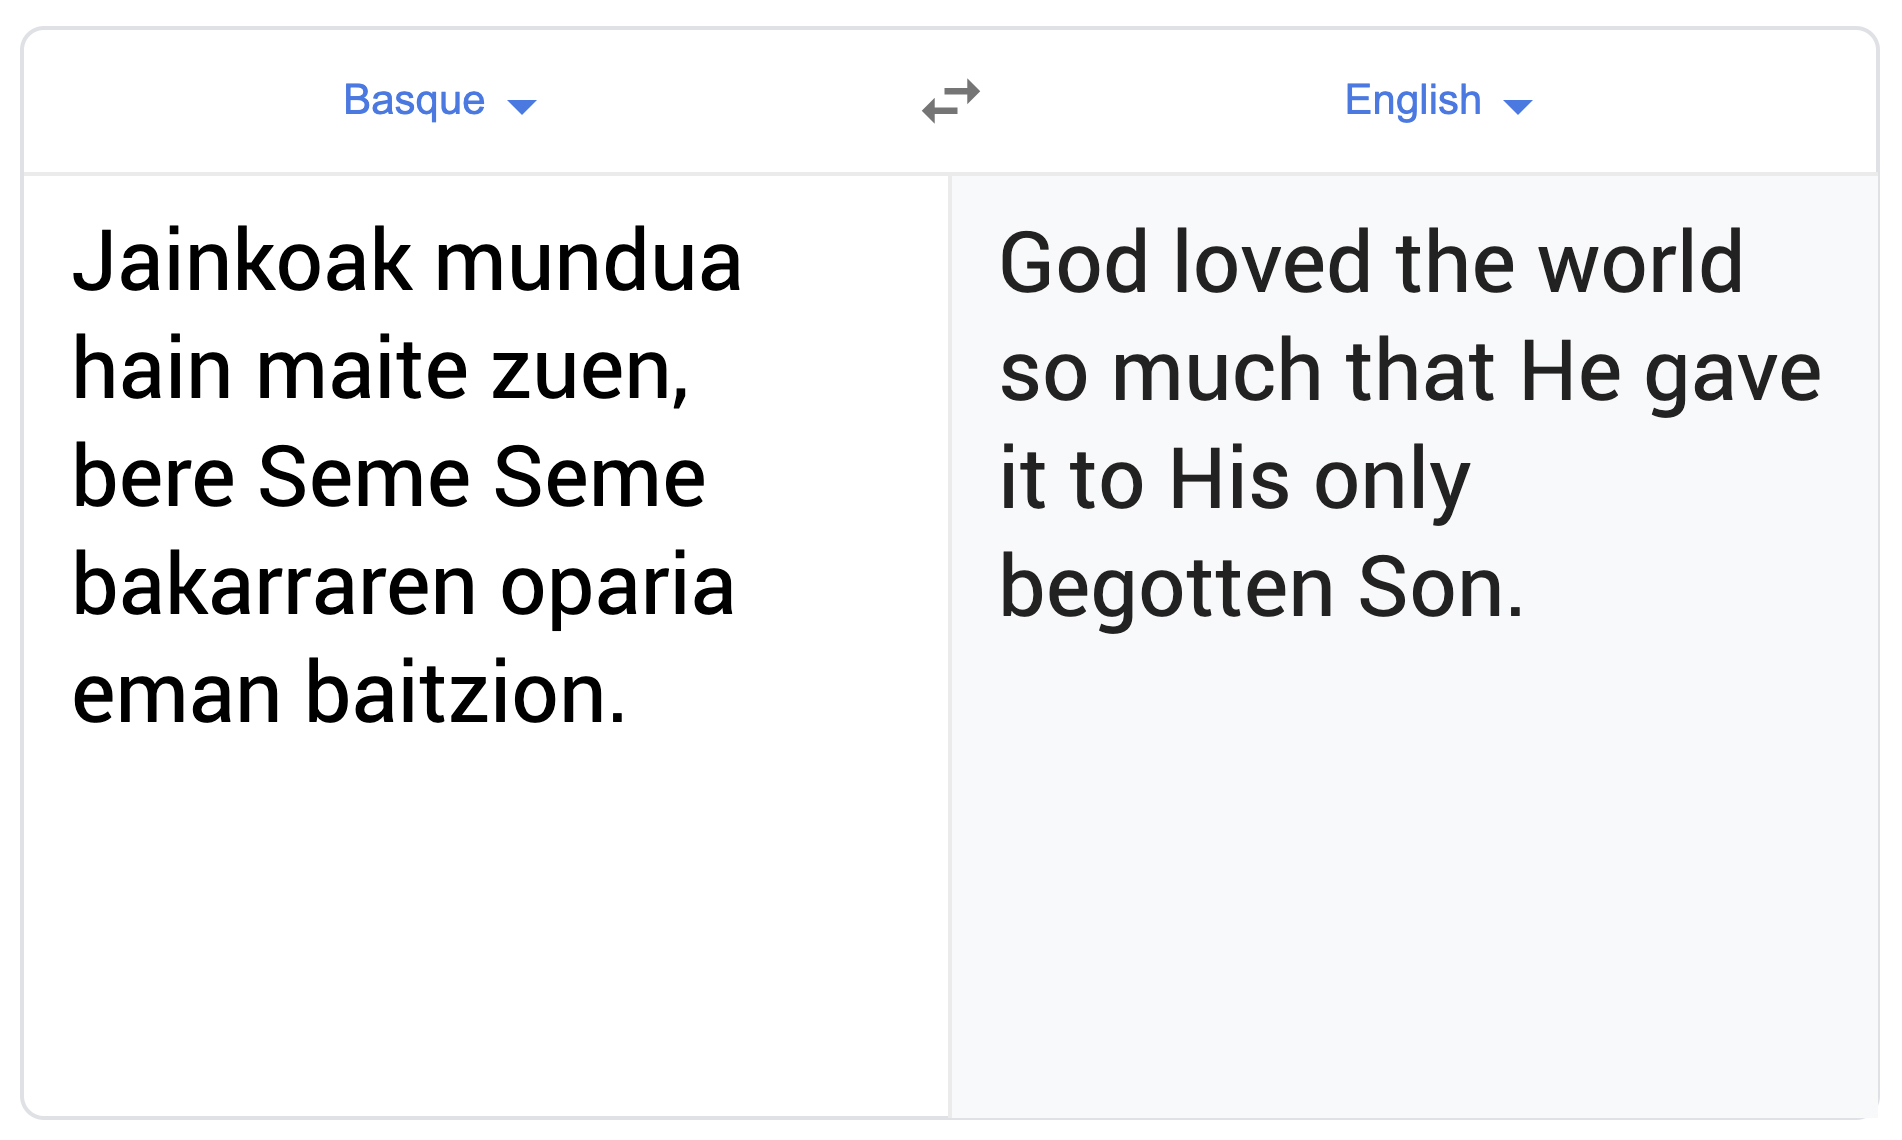Click the word 'begotten' in the translation
The height and width of the screenshot is (1140, 1902).
point(1166,588)
